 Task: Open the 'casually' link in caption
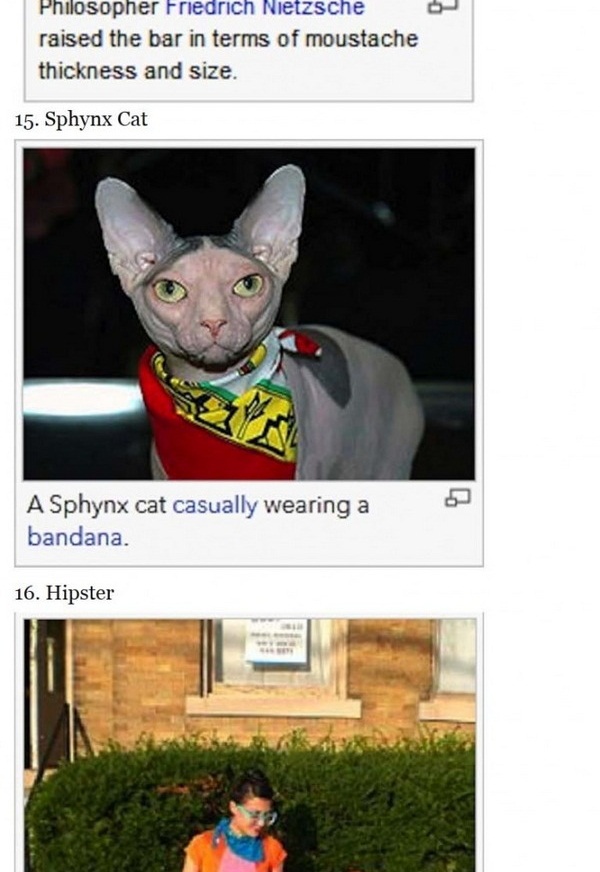(x=215, y=506)
